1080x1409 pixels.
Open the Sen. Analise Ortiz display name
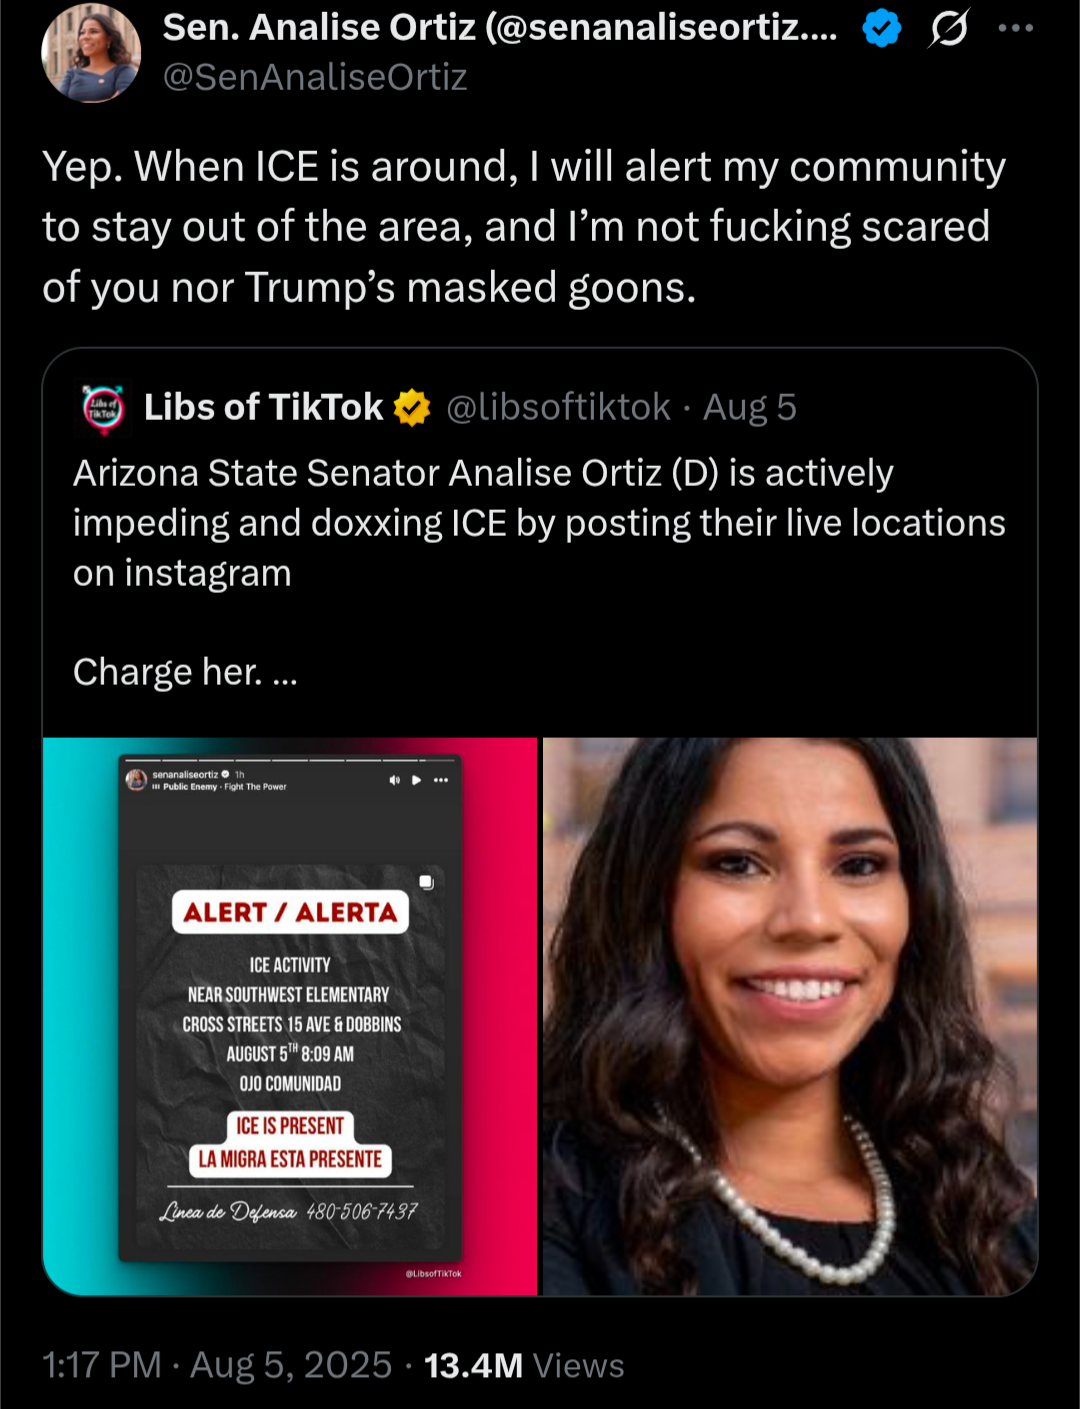[500, 28]
